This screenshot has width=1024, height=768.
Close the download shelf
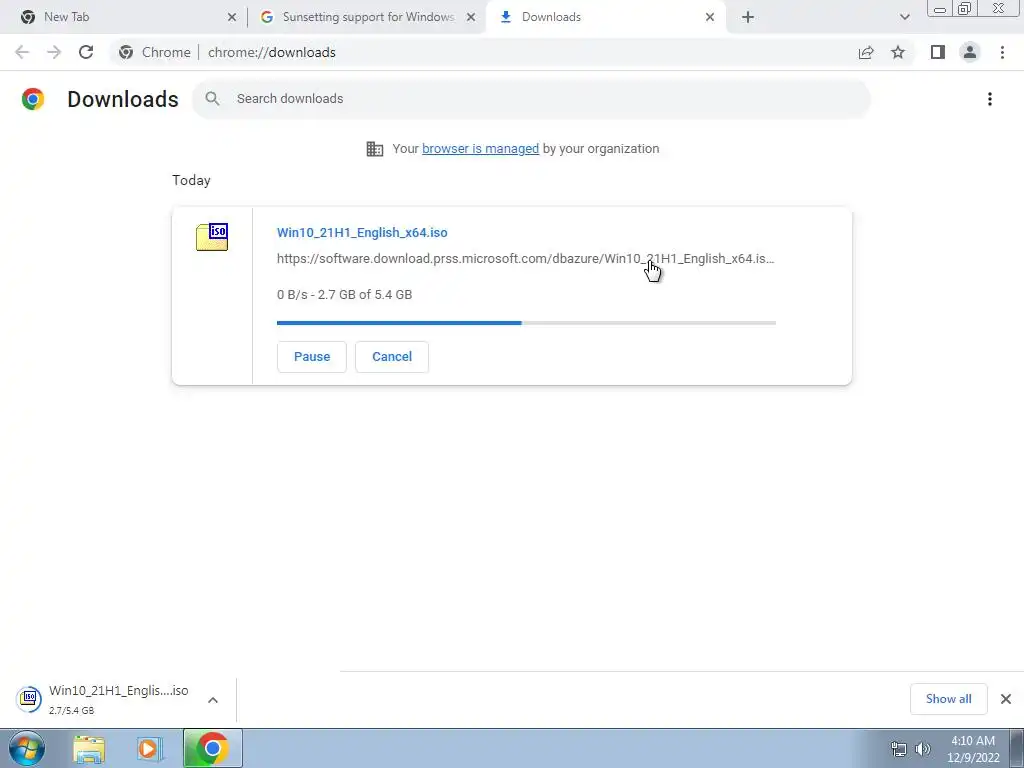pos(1006,699)
